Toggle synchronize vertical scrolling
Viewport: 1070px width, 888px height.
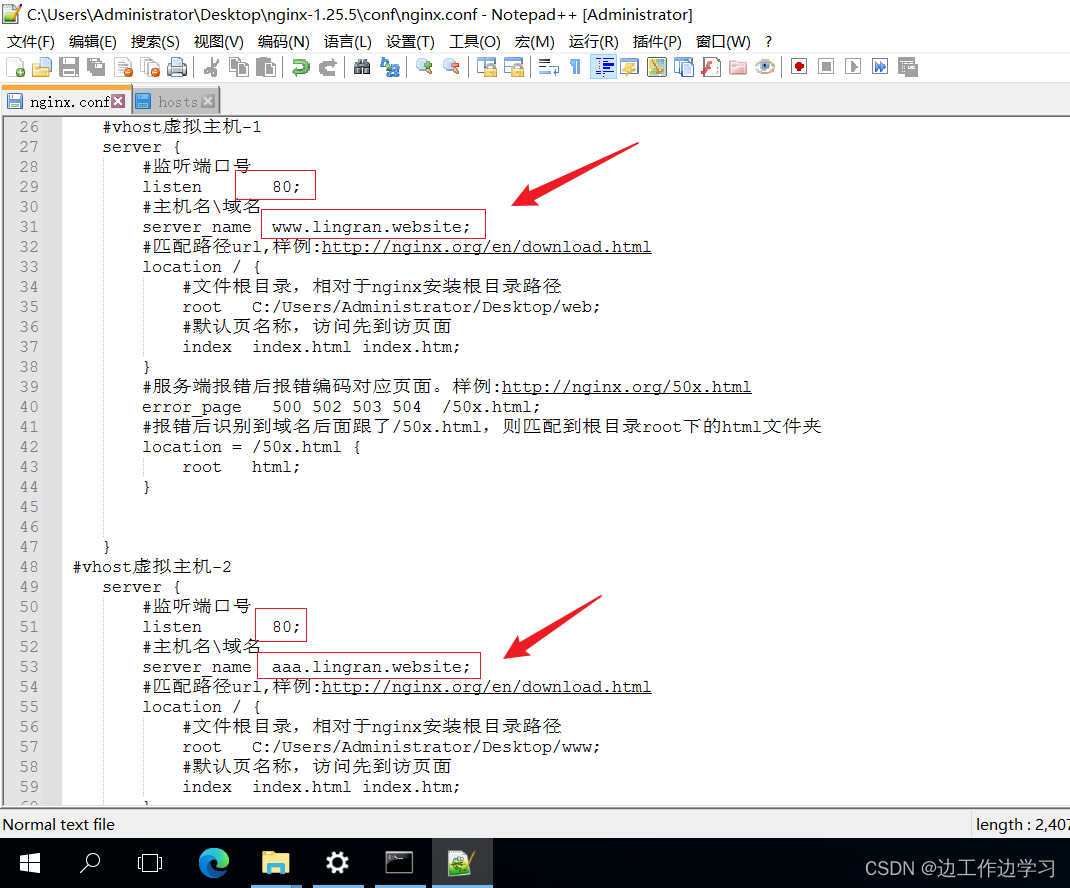coord(487,67)
